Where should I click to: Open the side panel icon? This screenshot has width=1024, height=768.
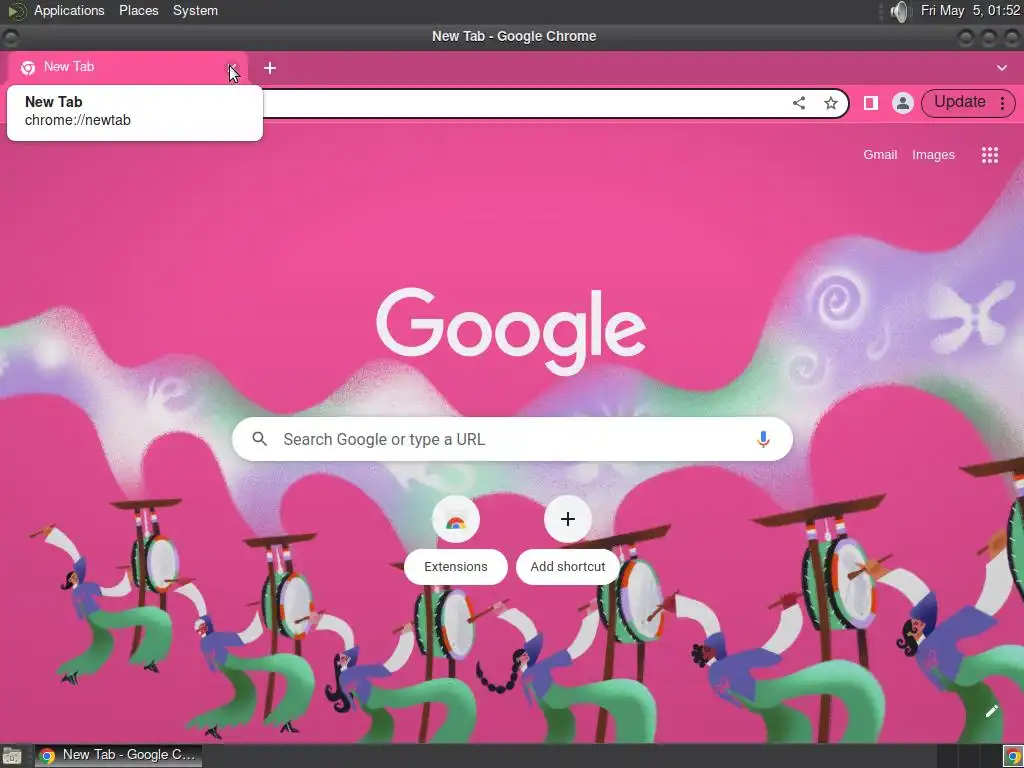coord(871,103)
